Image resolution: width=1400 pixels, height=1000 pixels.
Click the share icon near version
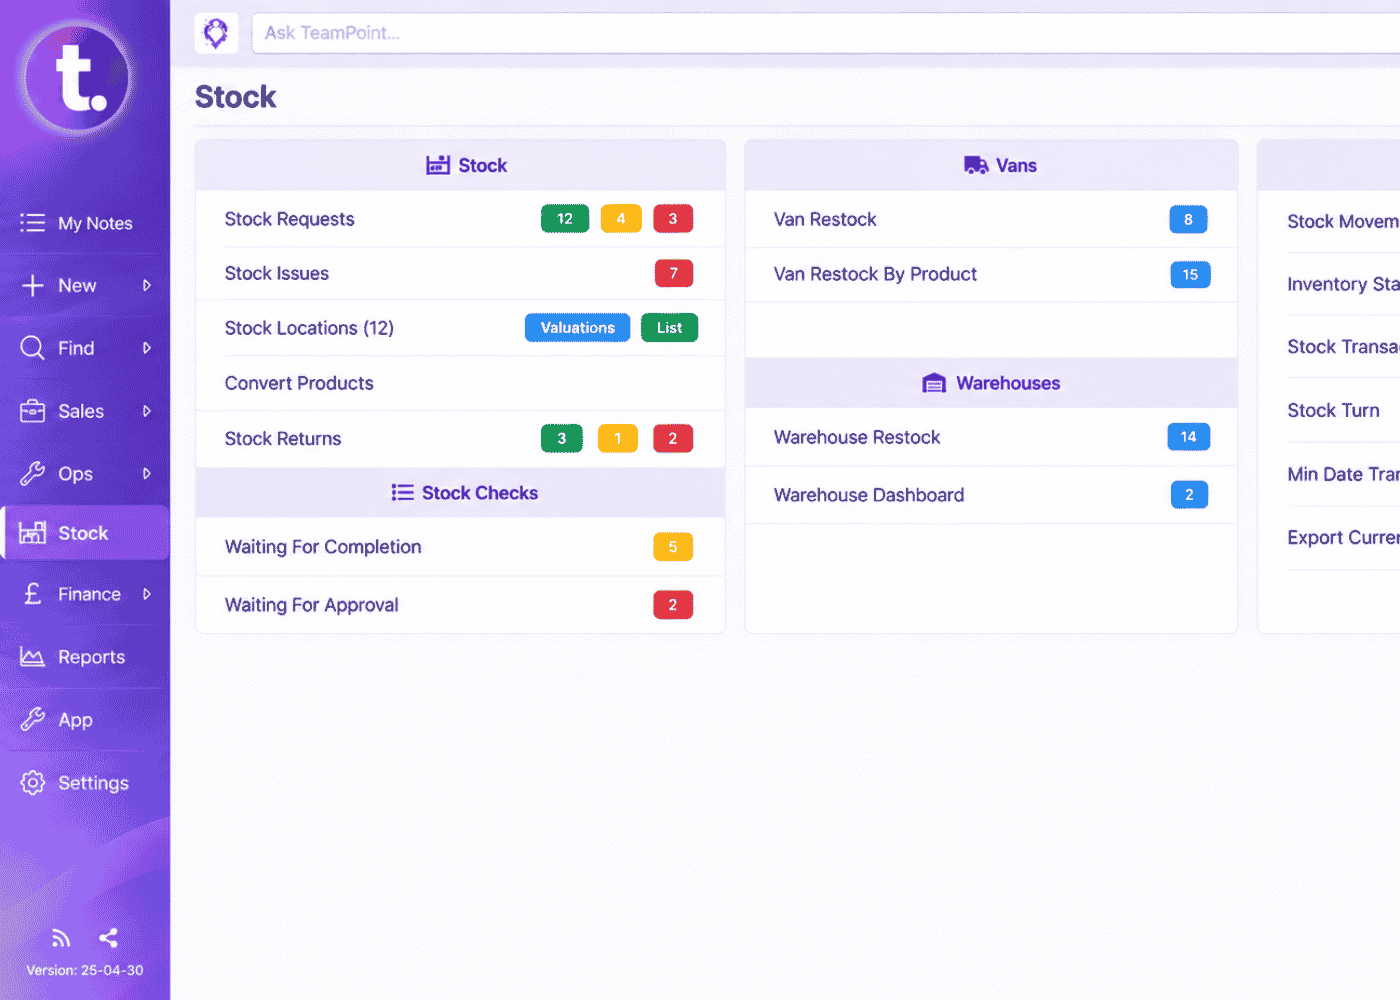109,938
